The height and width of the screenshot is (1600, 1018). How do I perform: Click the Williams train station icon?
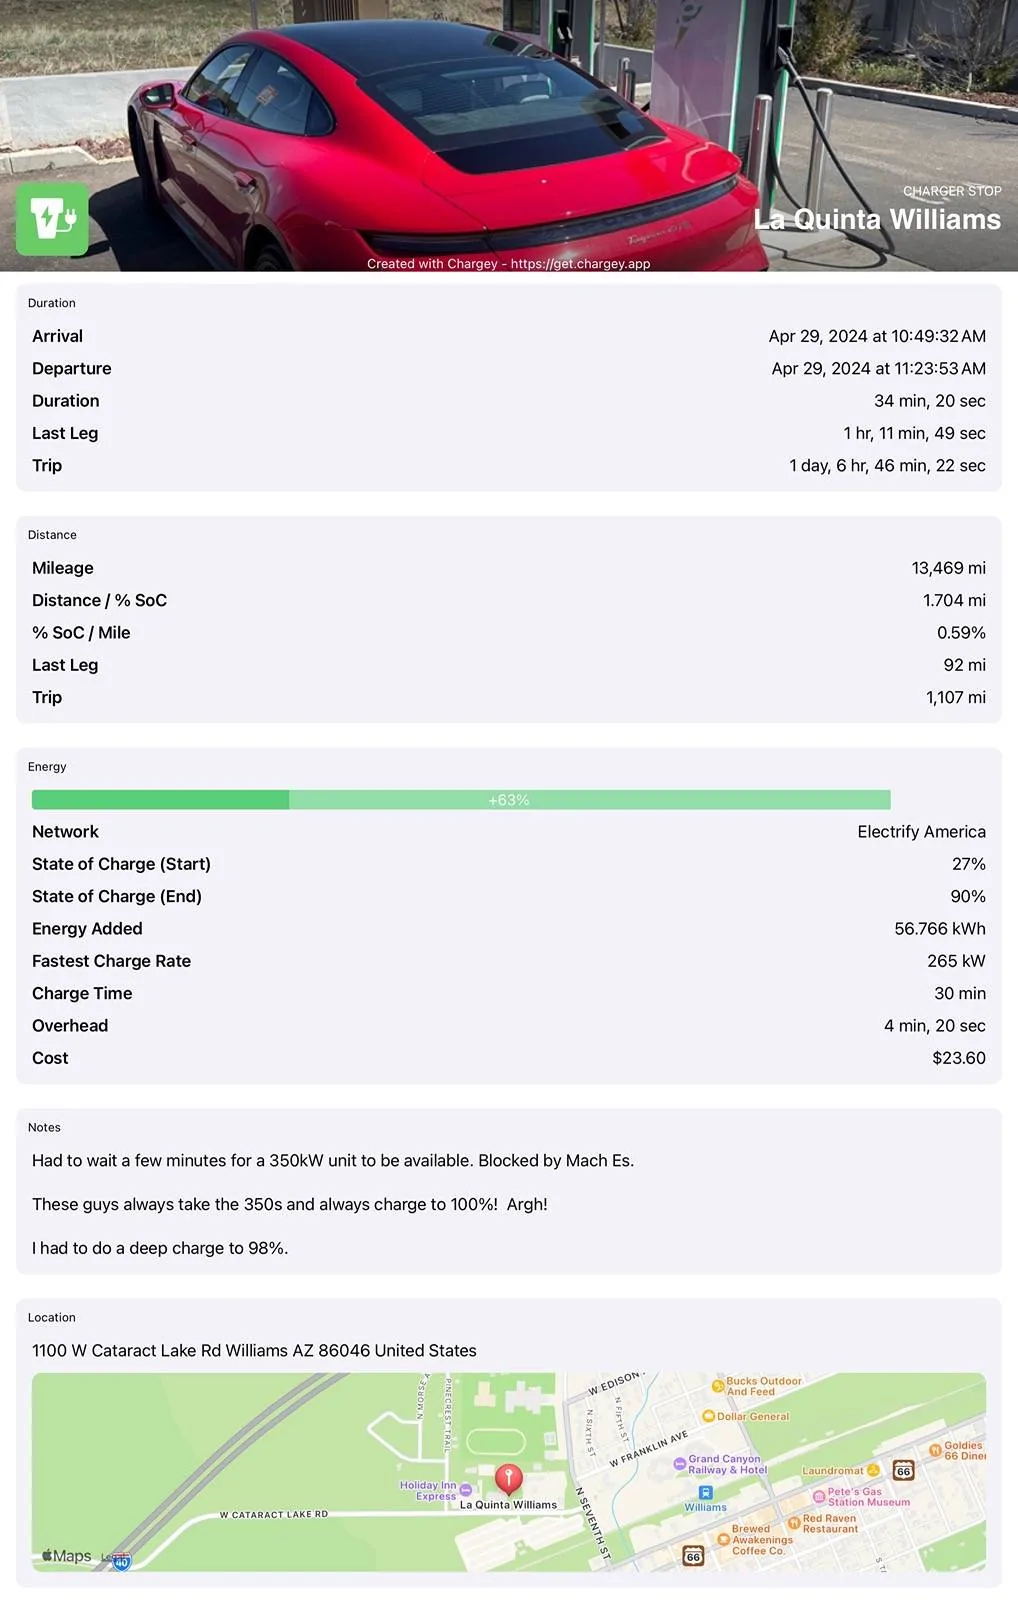(x=706, y=1492)
